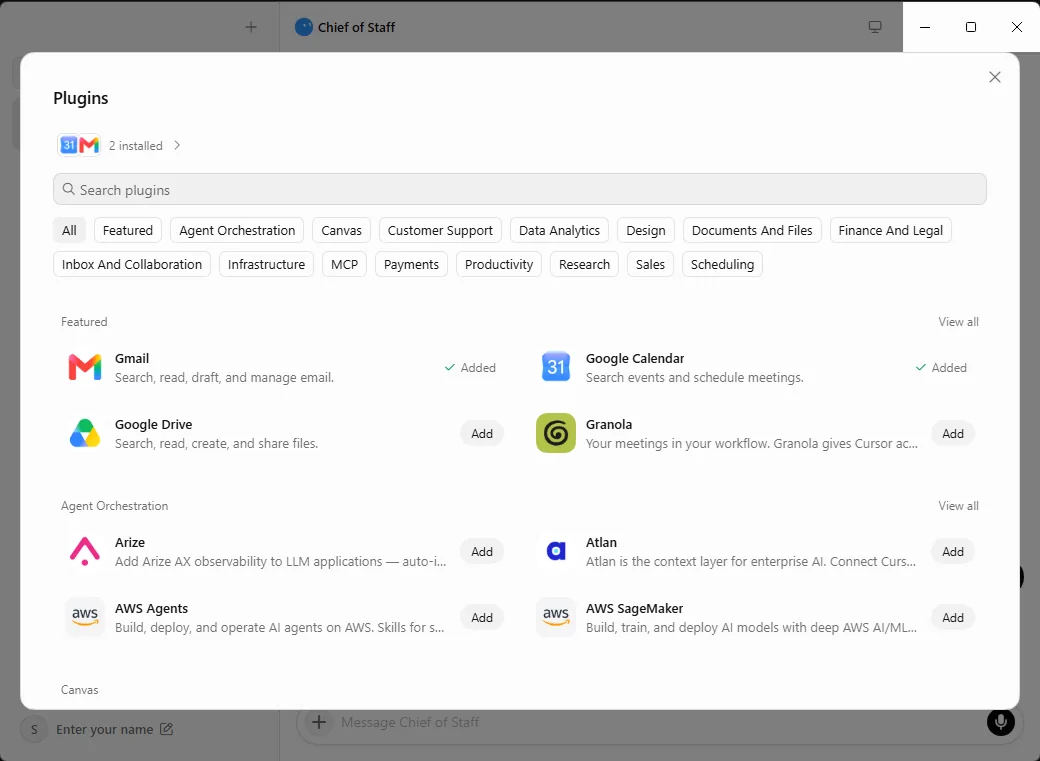Filter plugins by Productivity
This screenshot has width=1040, height=761.
(x=499, y=264)
